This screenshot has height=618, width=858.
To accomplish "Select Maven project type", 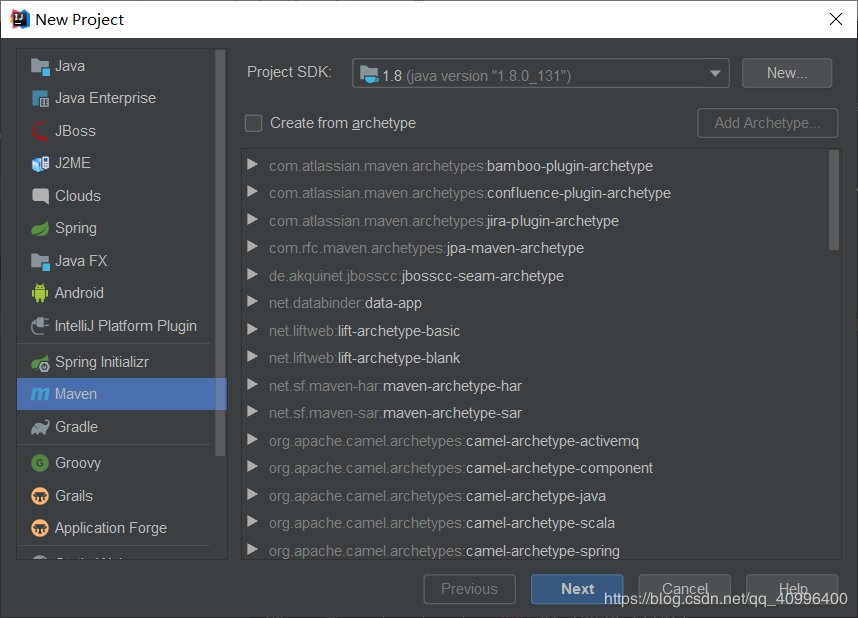I will (x=121, y=394).
